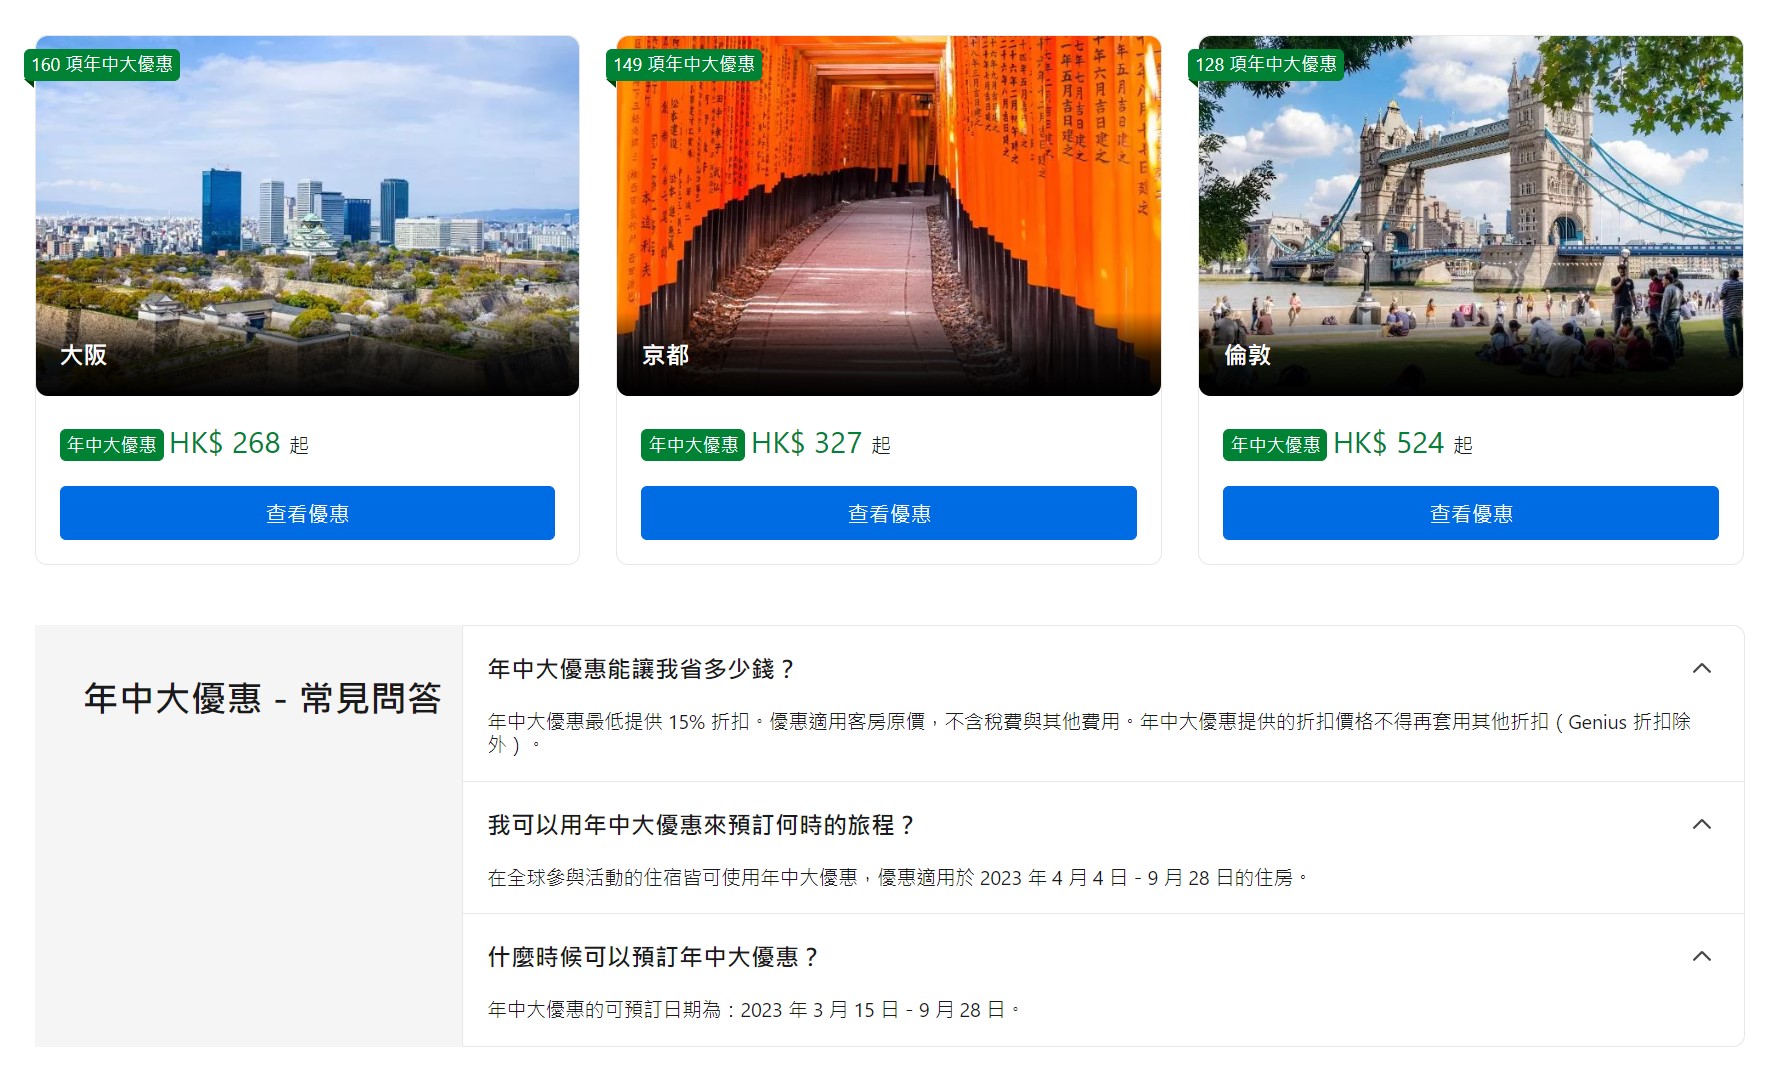Collapse the chevron beside 我可以用年中大優惠來預訂何時的旅程
Image resolution: width=1768 pixels, height=1072 pixels.
1701,825
